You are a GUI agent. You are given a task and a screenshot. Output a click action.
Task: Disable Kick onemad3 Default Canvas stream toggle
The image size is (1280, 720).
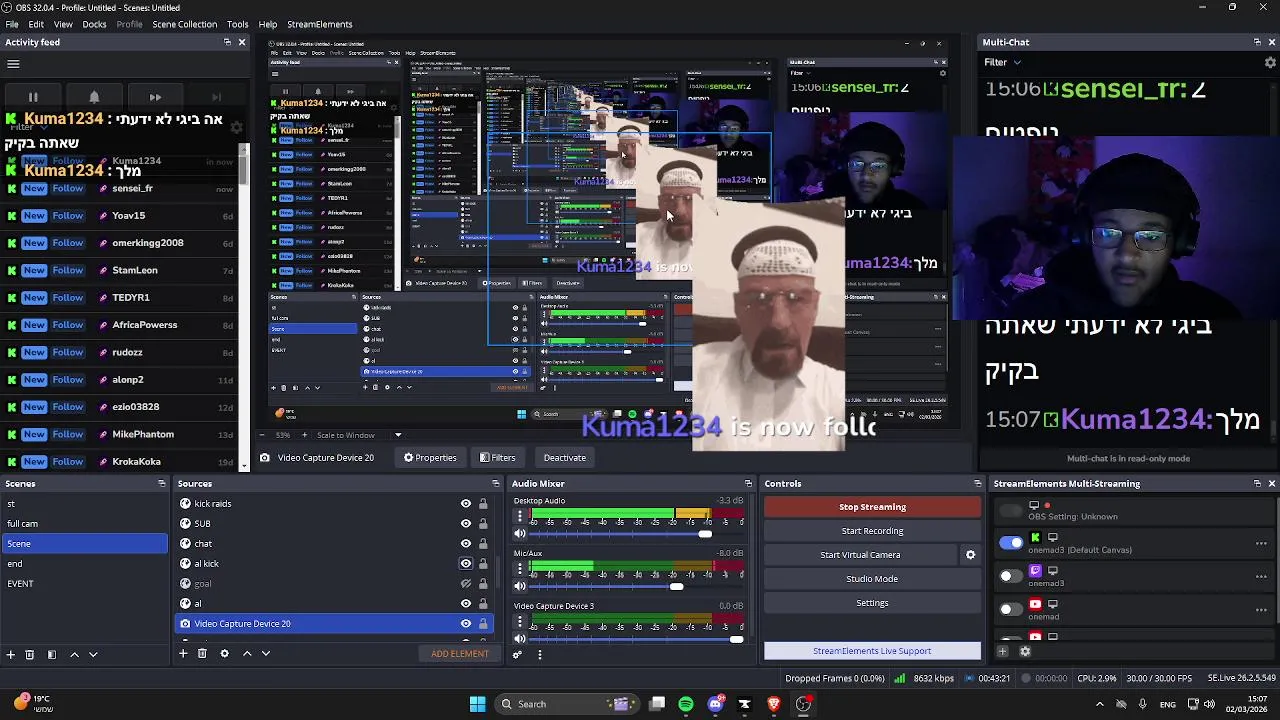(1011, 543)
